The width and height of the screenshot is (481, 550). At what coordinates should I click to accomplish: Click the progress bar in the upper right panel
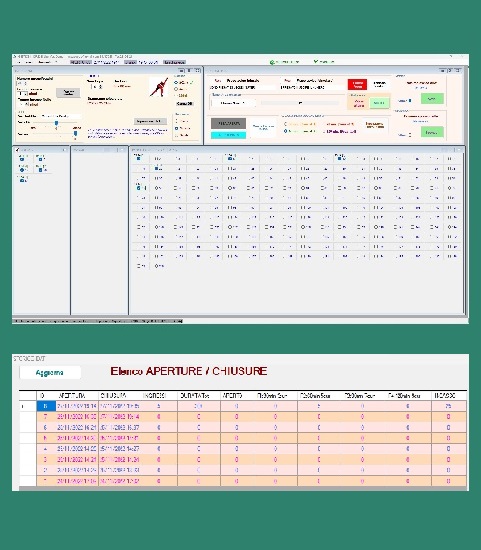tap(300, 103)
